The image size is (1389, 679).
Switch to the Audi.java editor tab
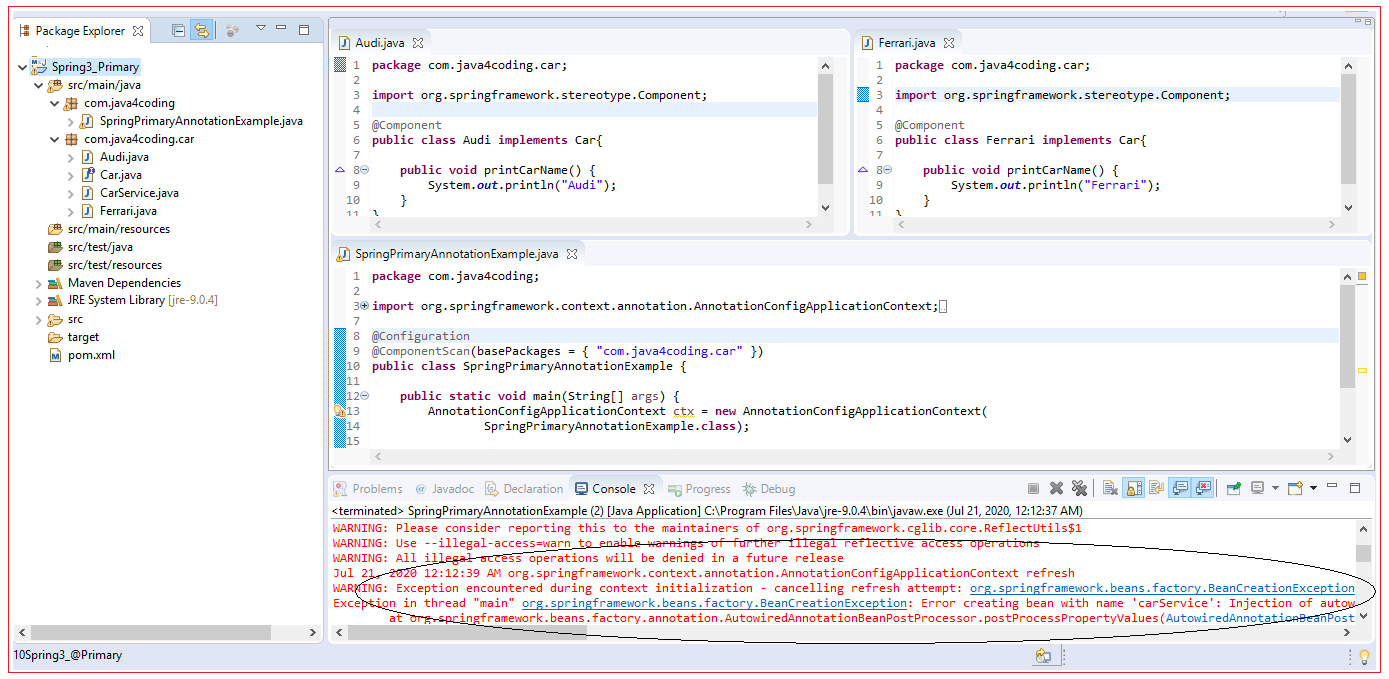point(381,43)
